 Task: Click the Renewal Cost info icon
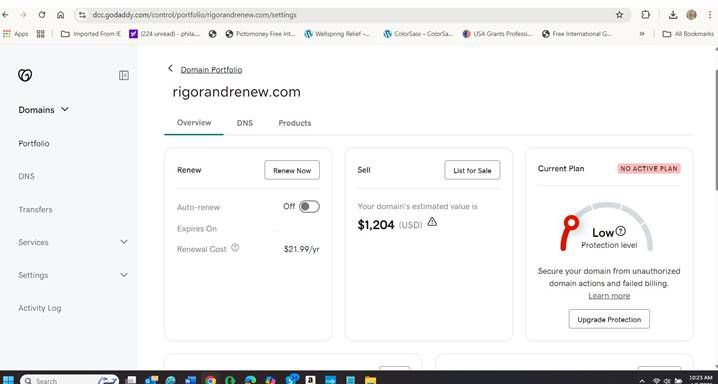tap(235, 248)
